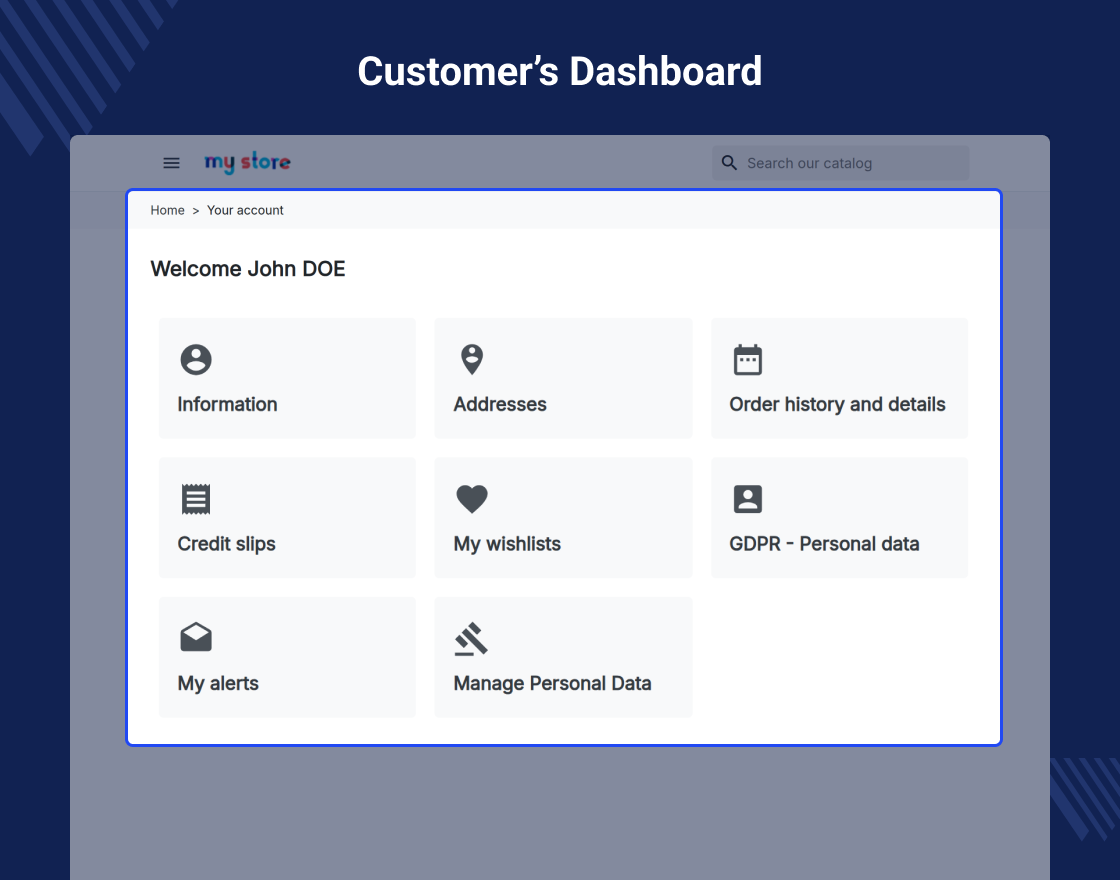
Task: Open the My wishlists label
Action: pyautogui.click(x=507, y=544)
